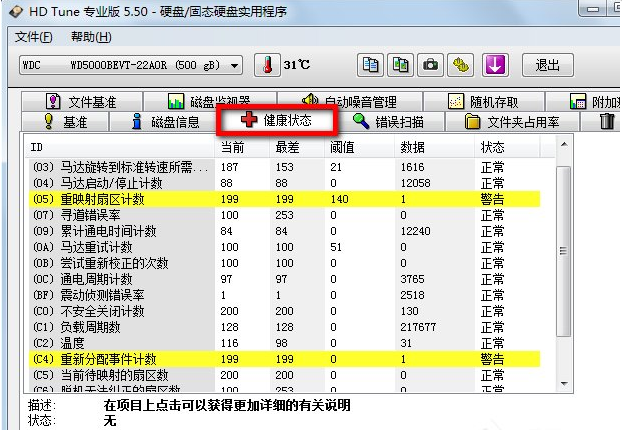Select the (03) 马达旋转到标准转速所需 row
The width and height of the screenshot is (622, 430).
pos(284,167)
